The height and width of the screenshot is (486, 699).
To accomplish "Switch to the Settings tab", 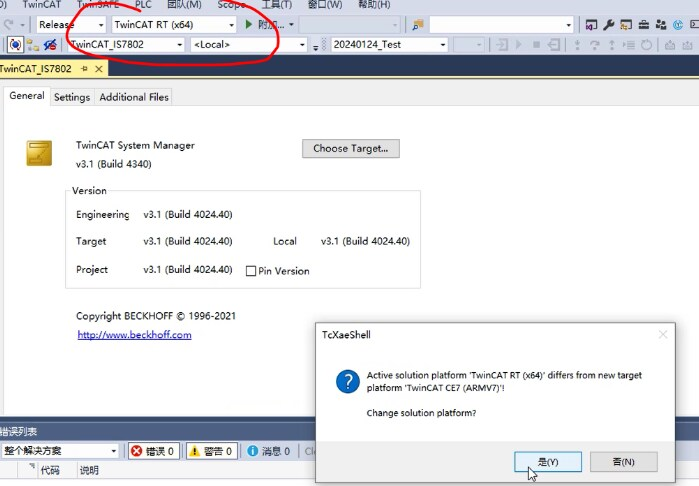I will click(72, 97).
